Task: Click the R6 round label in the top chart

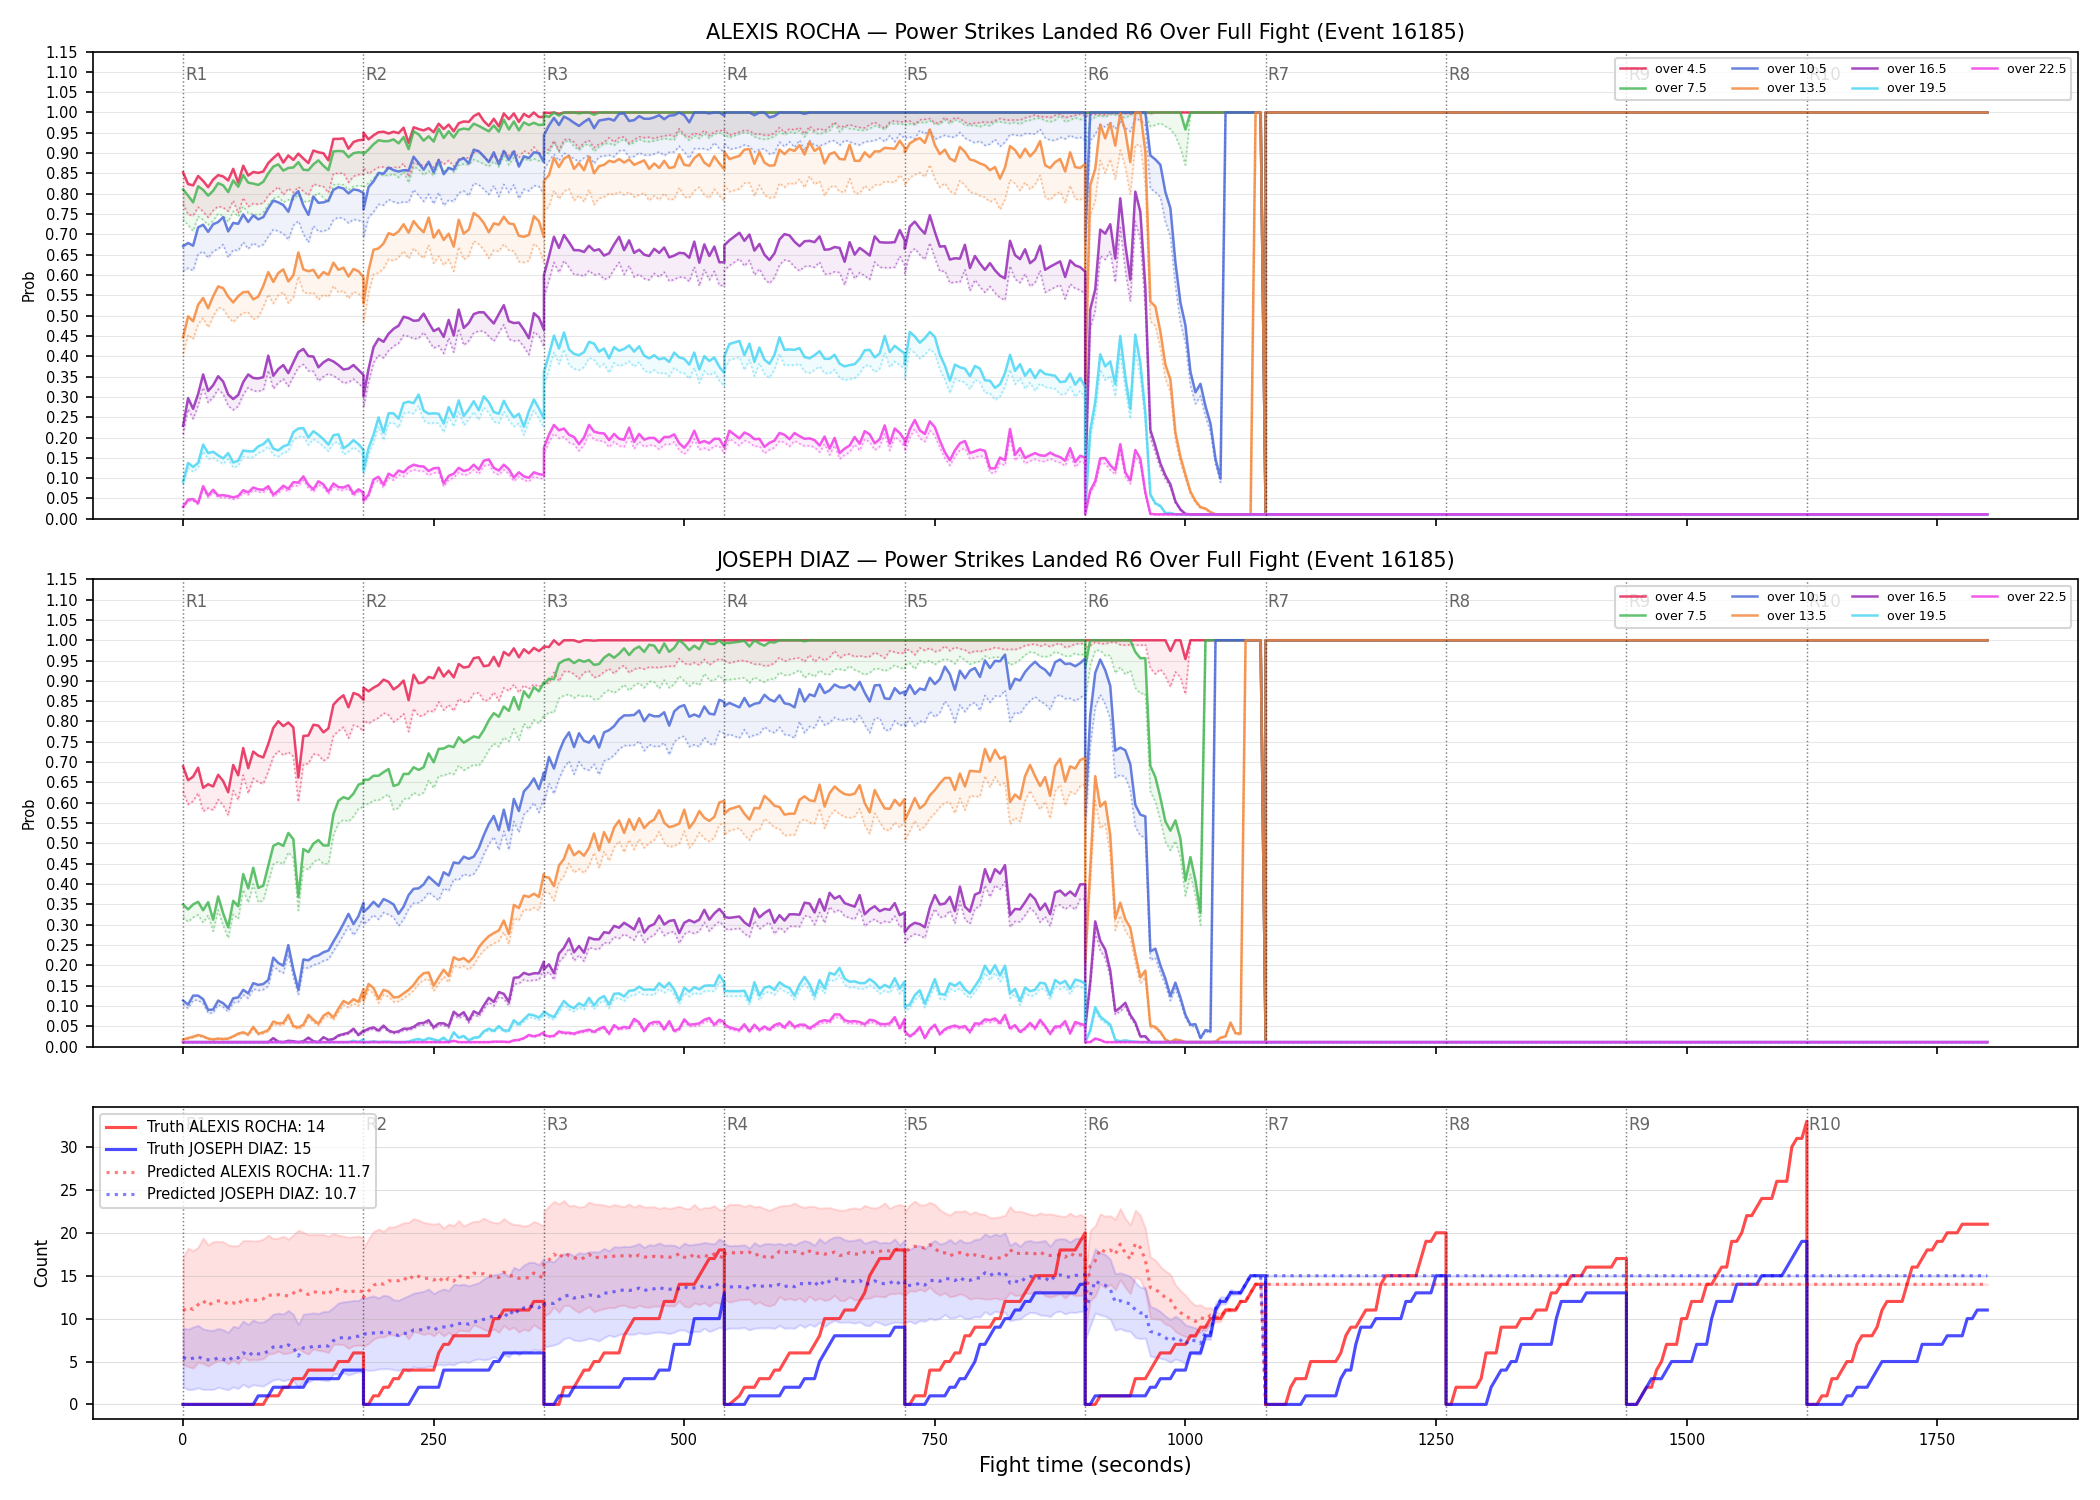Action: (1098, 74)
